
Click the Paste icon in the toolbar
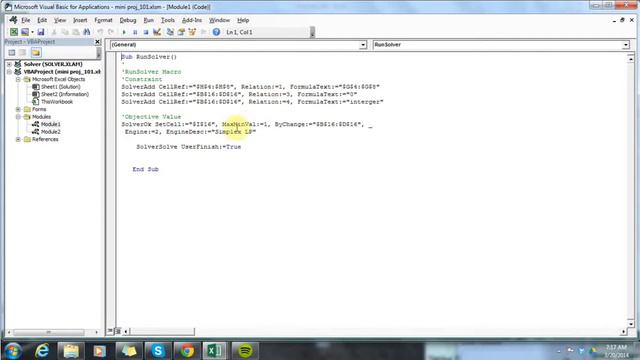(76, 32)
